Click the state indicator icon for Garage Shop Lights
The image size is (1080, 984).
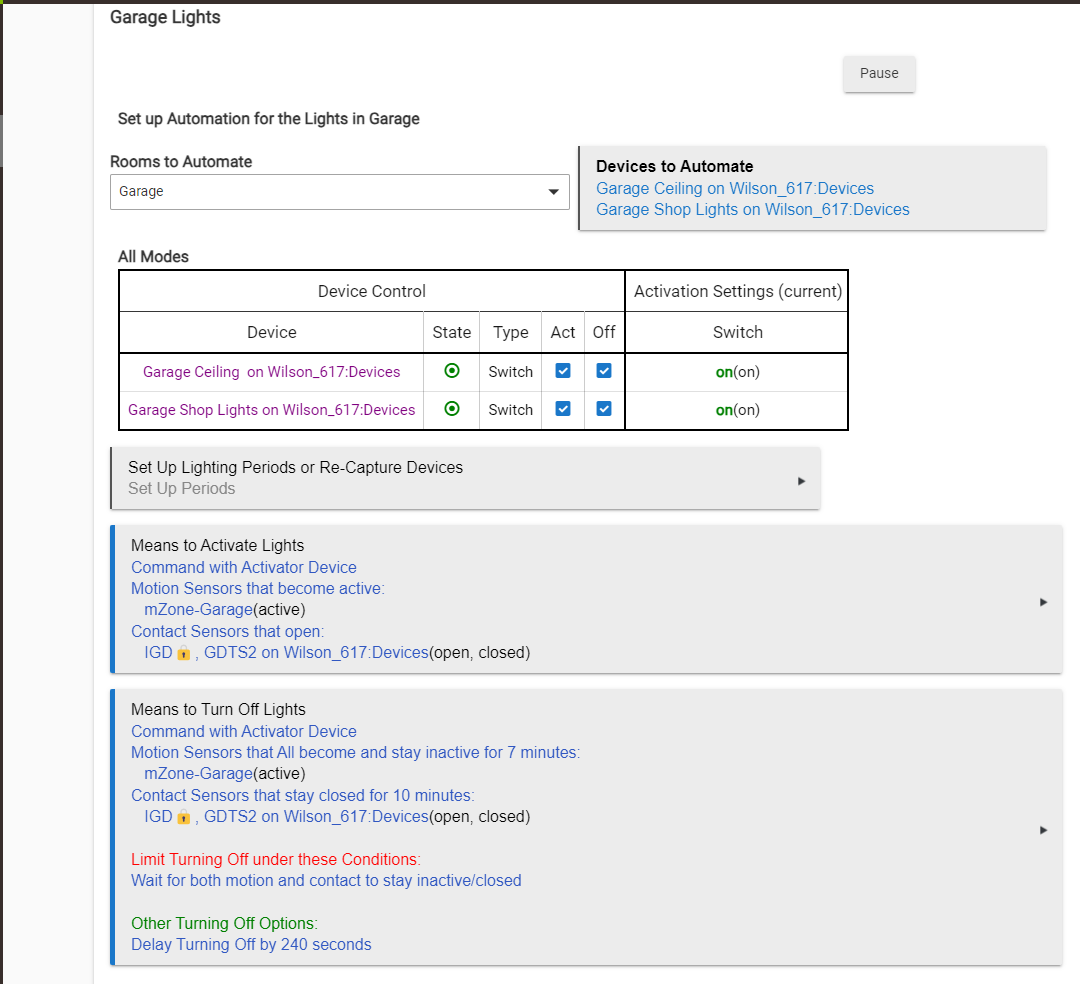coord(451,409)
